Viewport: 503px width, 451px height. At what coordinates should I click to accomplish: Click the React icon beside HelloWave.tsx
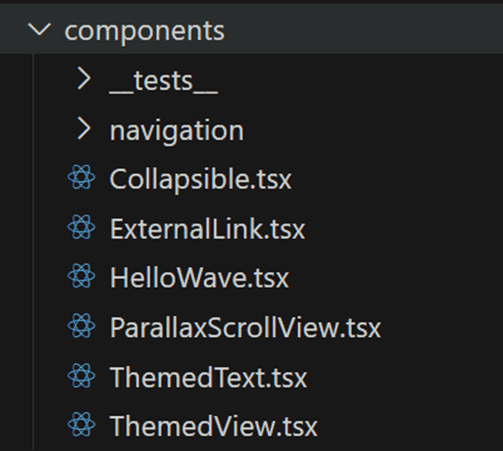(81, 276)
